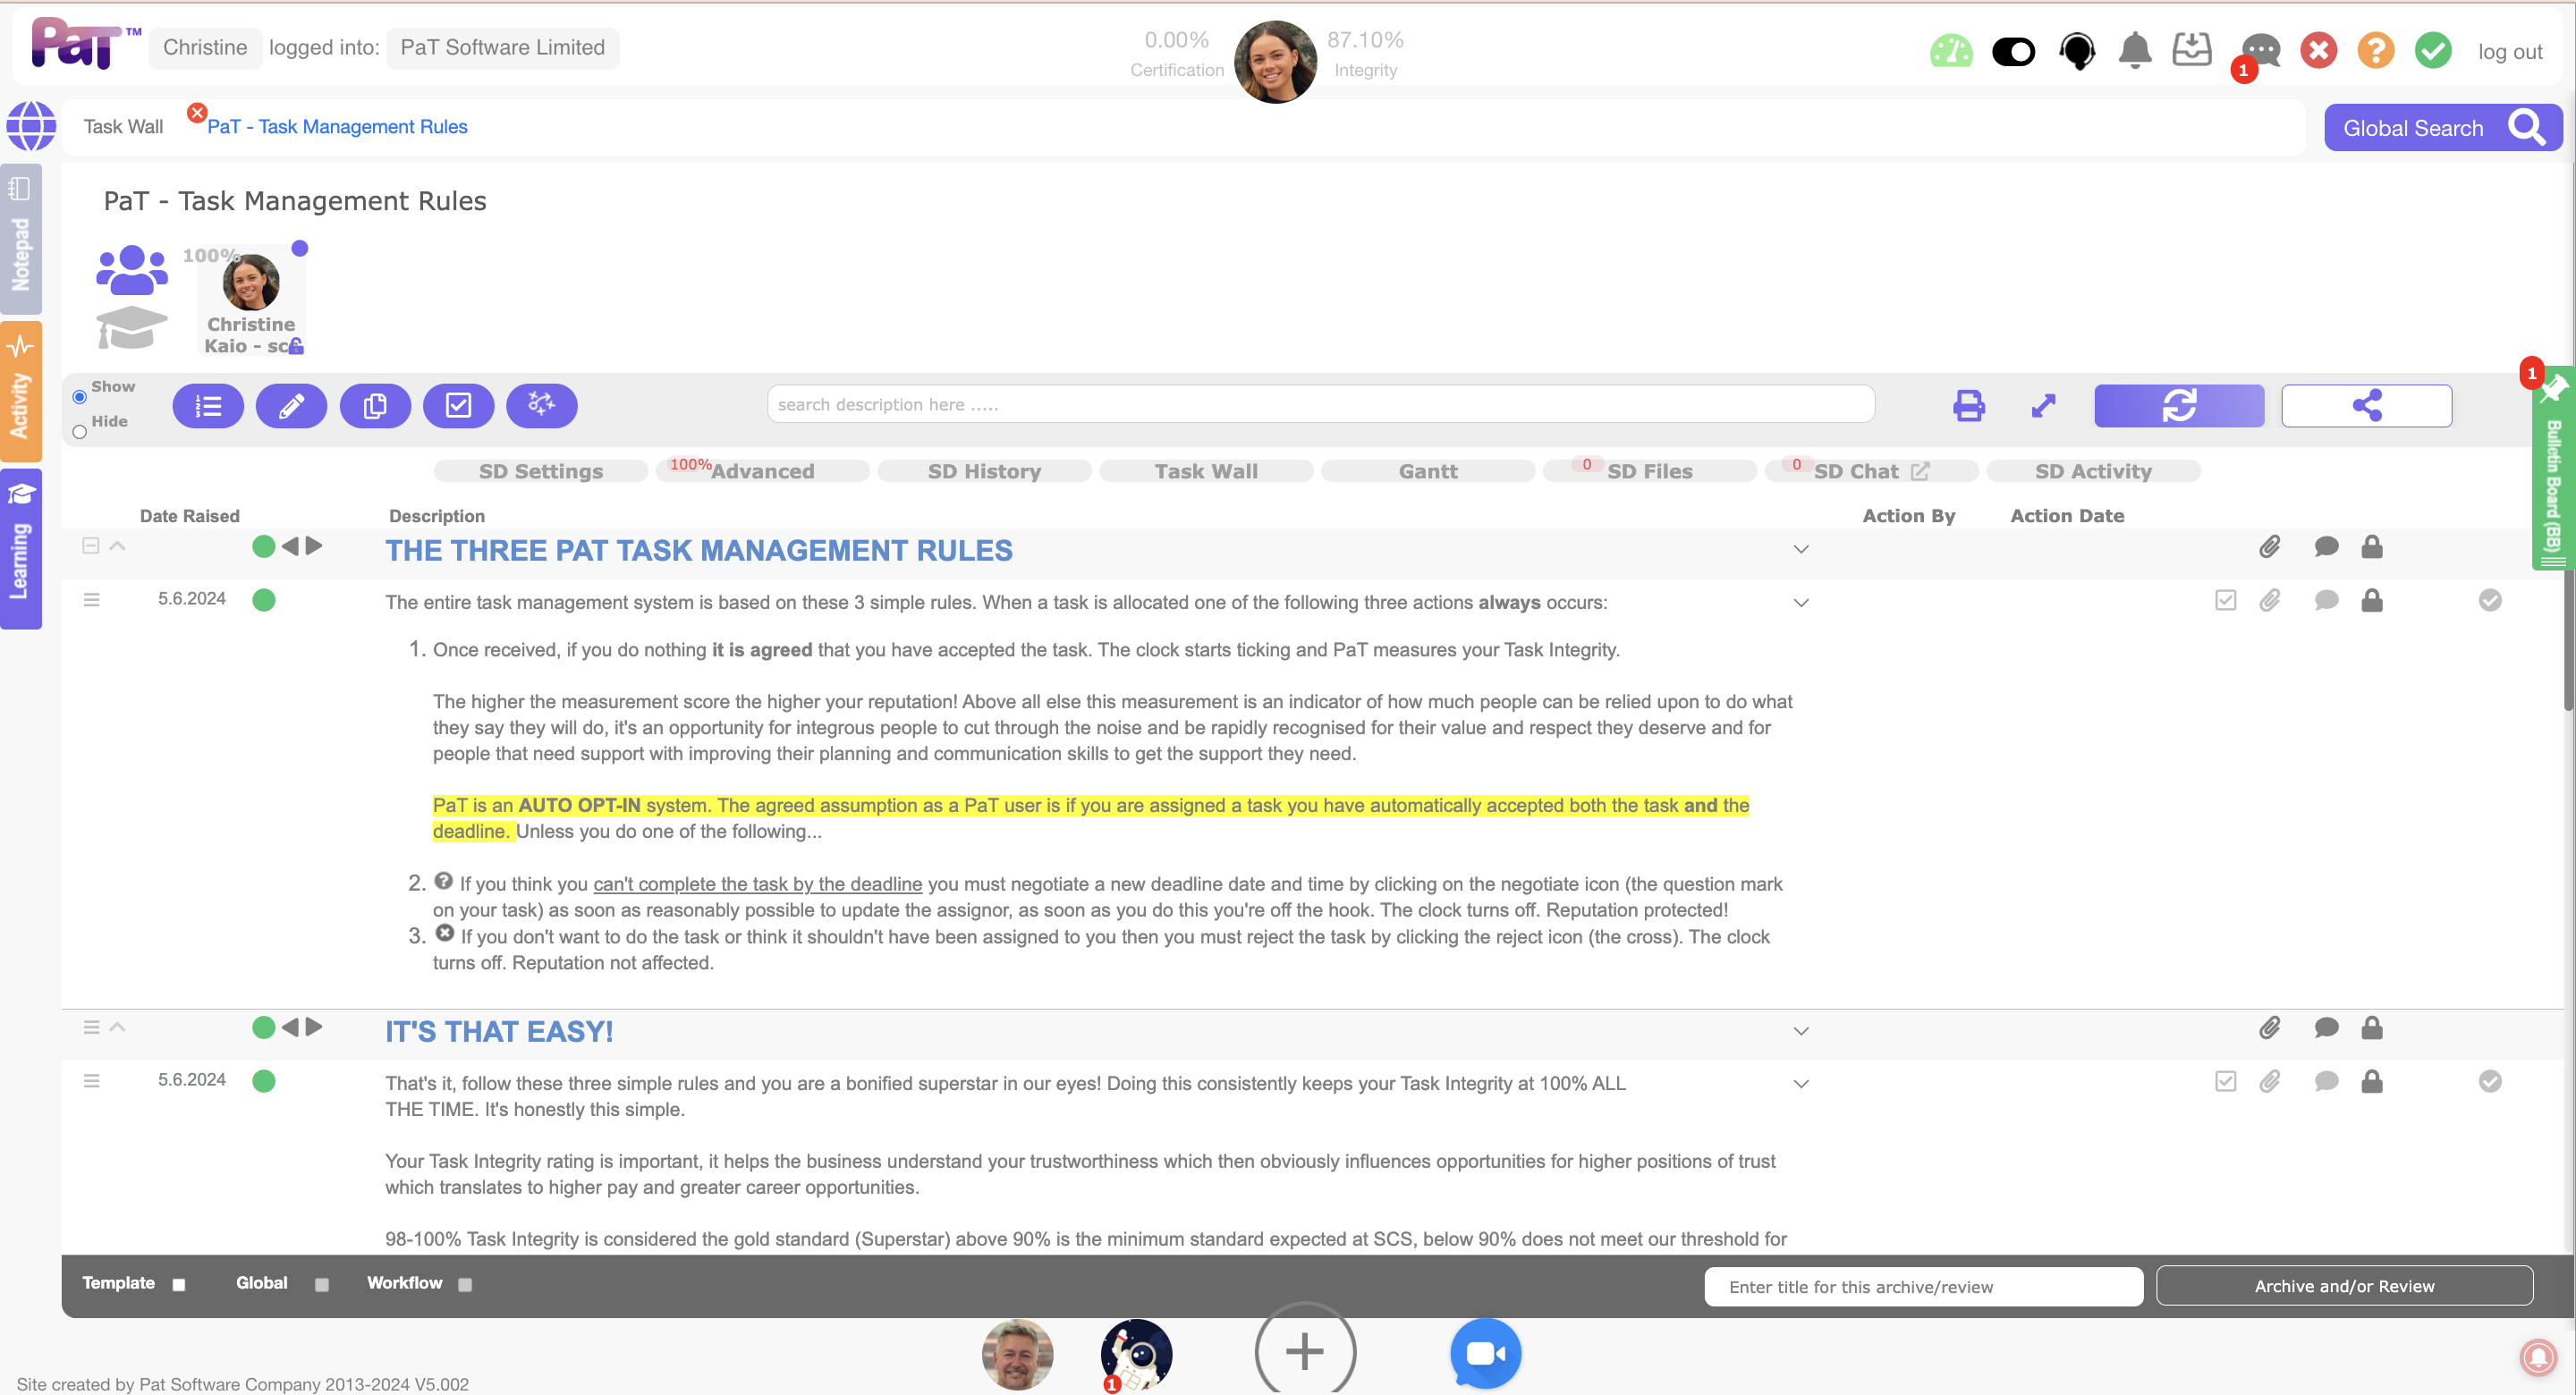Open the notifications bell icon

pos(2134,50)
